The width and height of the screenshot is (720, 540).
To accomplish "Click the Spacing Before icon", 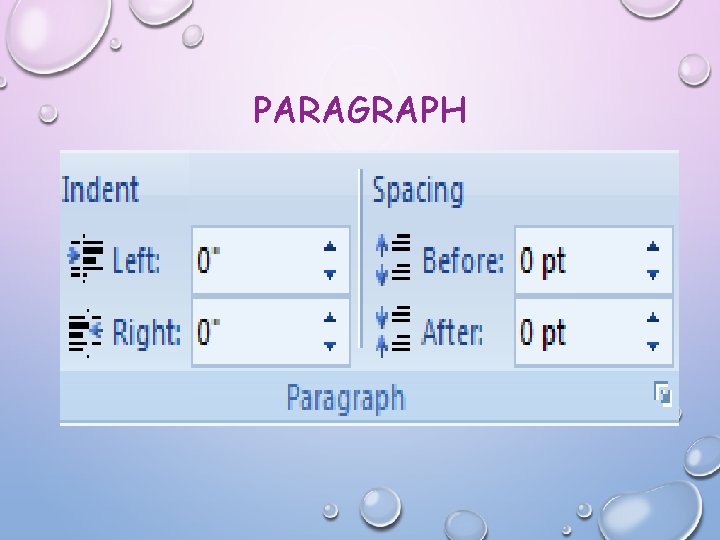I will coord(394,259).
